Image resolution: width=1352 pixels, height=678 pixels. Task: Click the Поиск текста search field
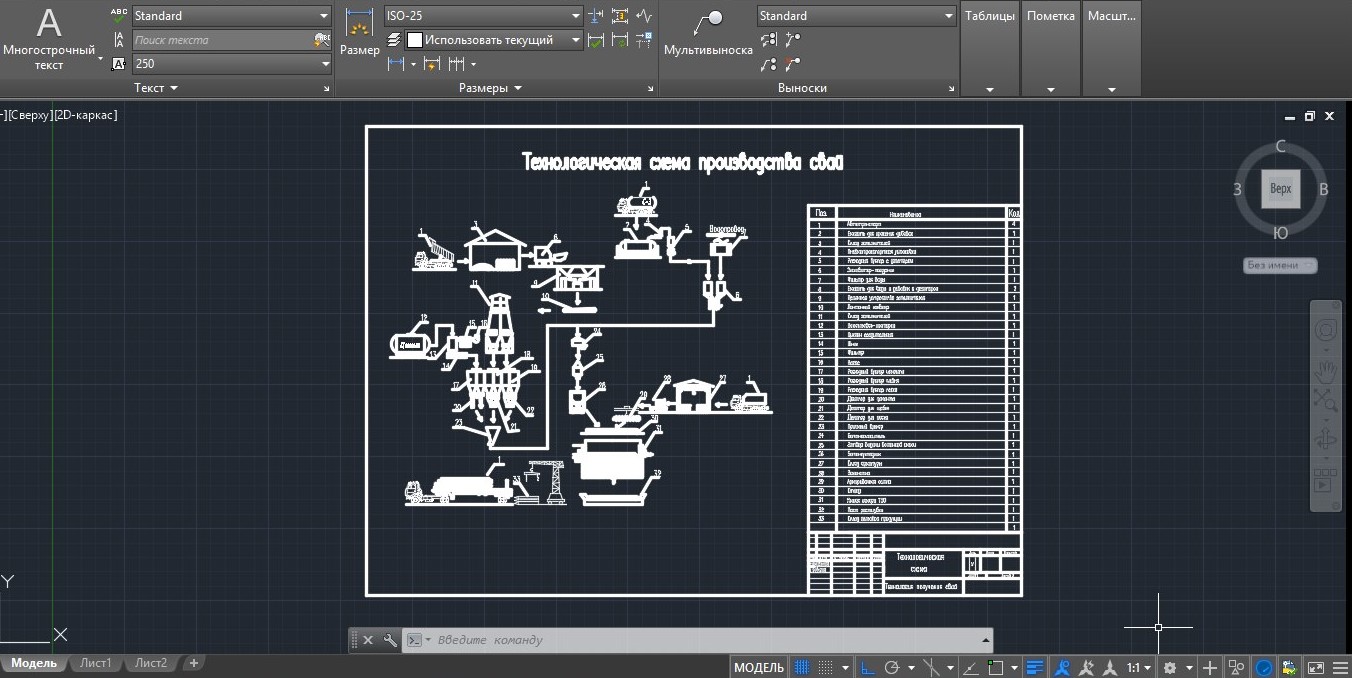coord(221,40)
